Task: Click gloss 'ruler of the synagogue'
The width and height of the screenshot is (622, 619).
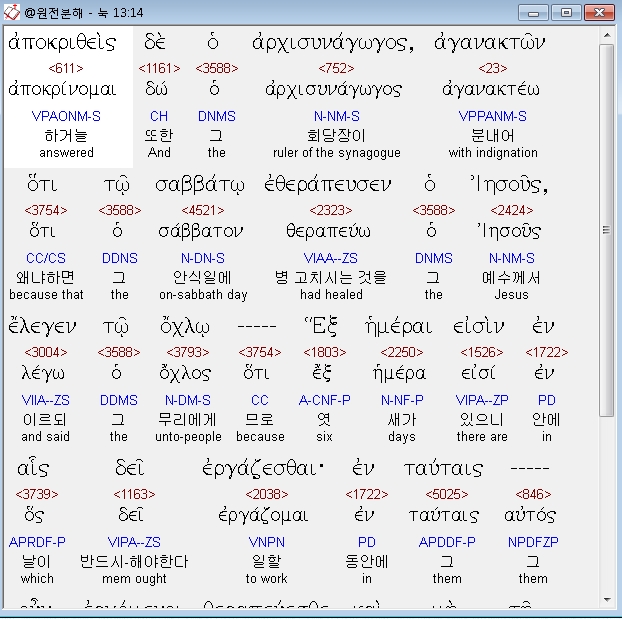Action: coord(337,153)
